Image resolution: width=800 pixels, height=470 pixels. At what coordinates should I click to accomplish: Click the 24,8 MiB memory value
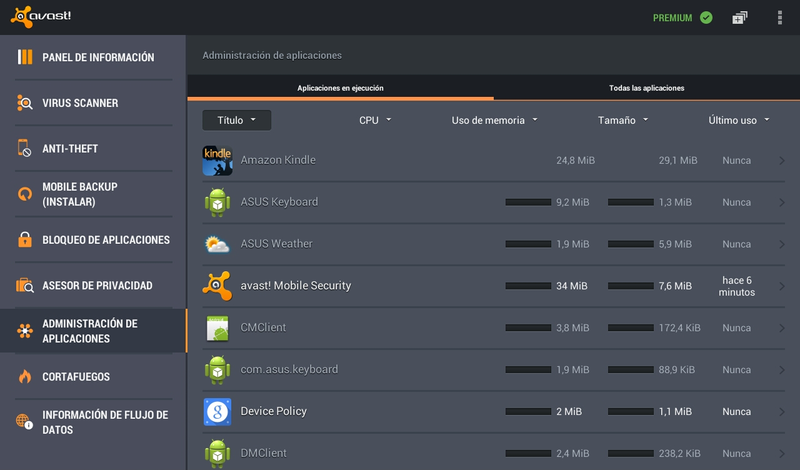click(576, 160)
